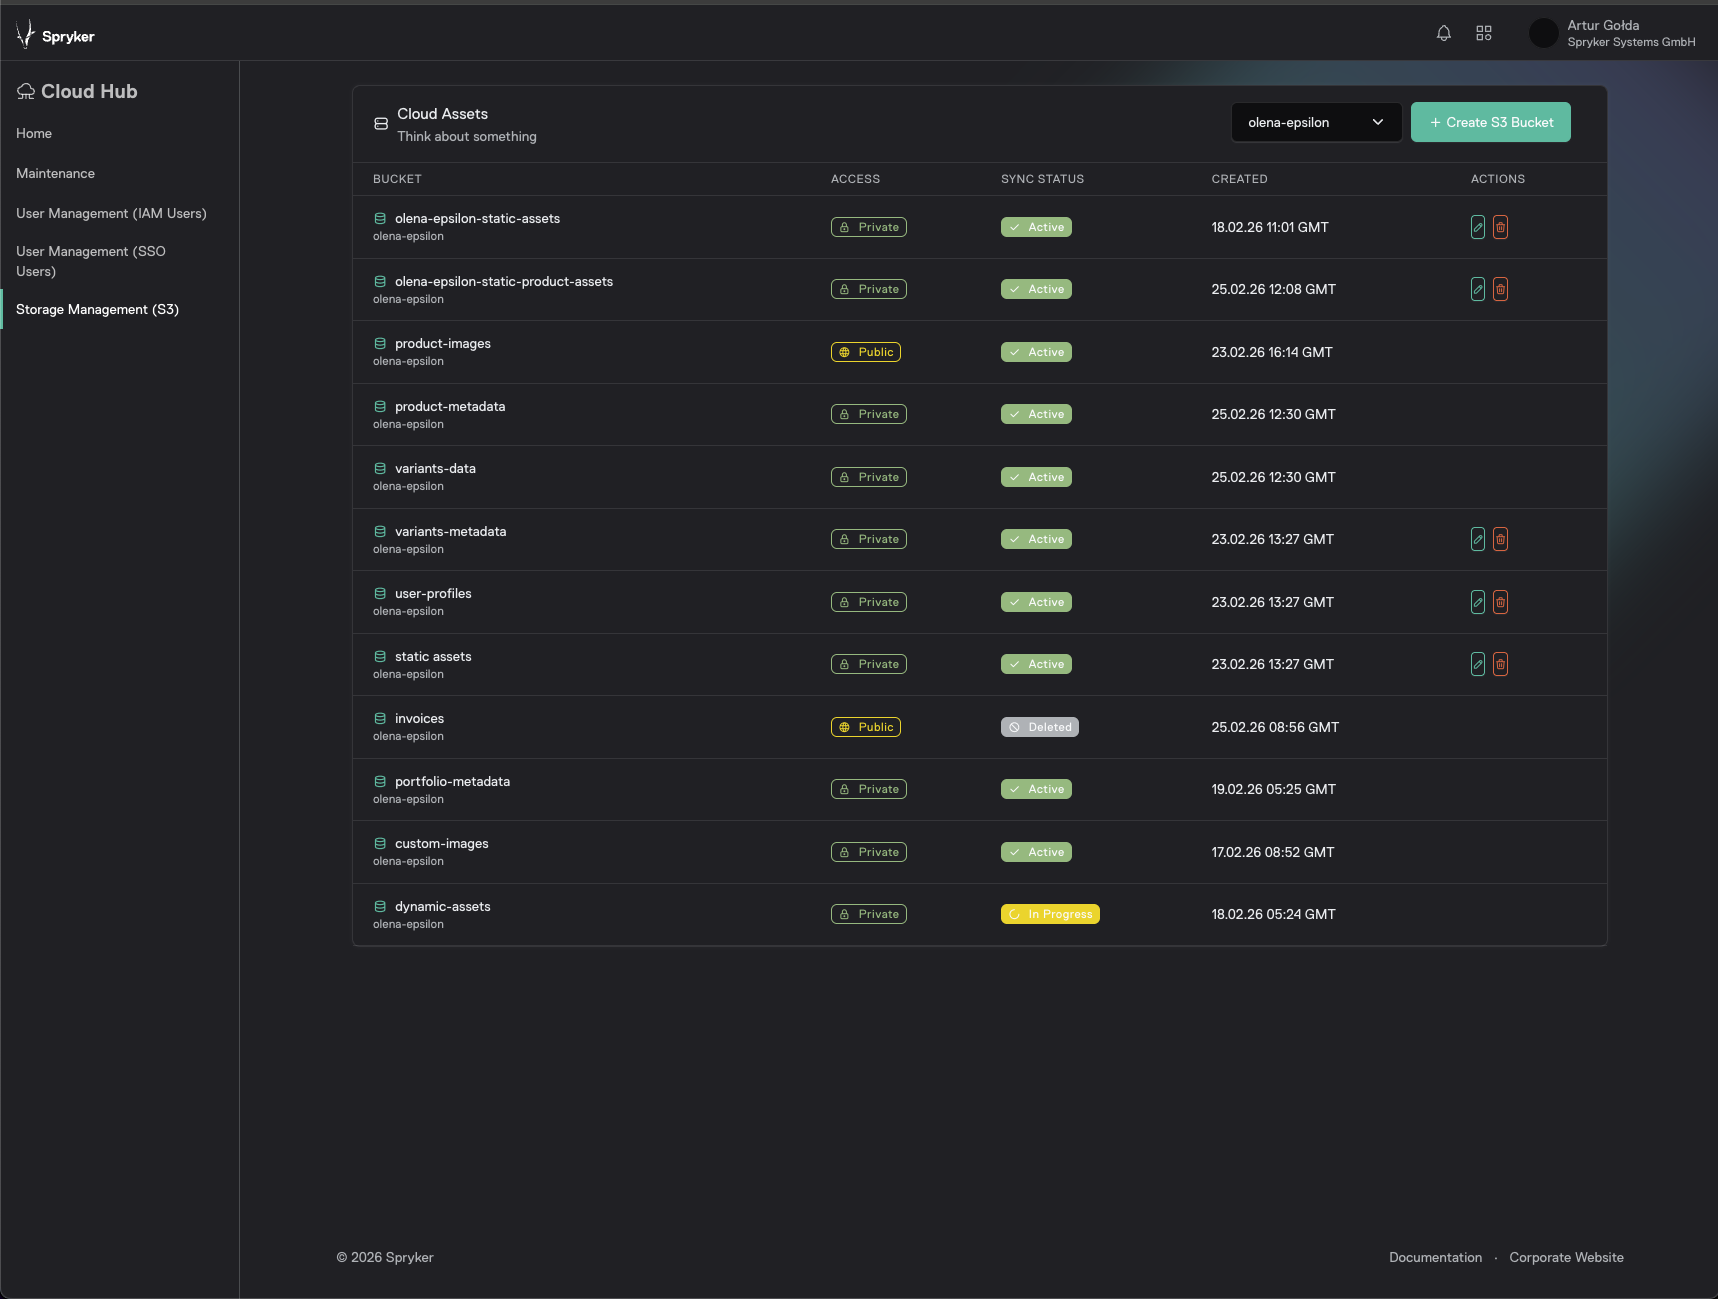Image resolution: width=1718 pixels, height=1299 pixels.
Task: Open User Management (IAM Users)
Action: pos(111,213)
